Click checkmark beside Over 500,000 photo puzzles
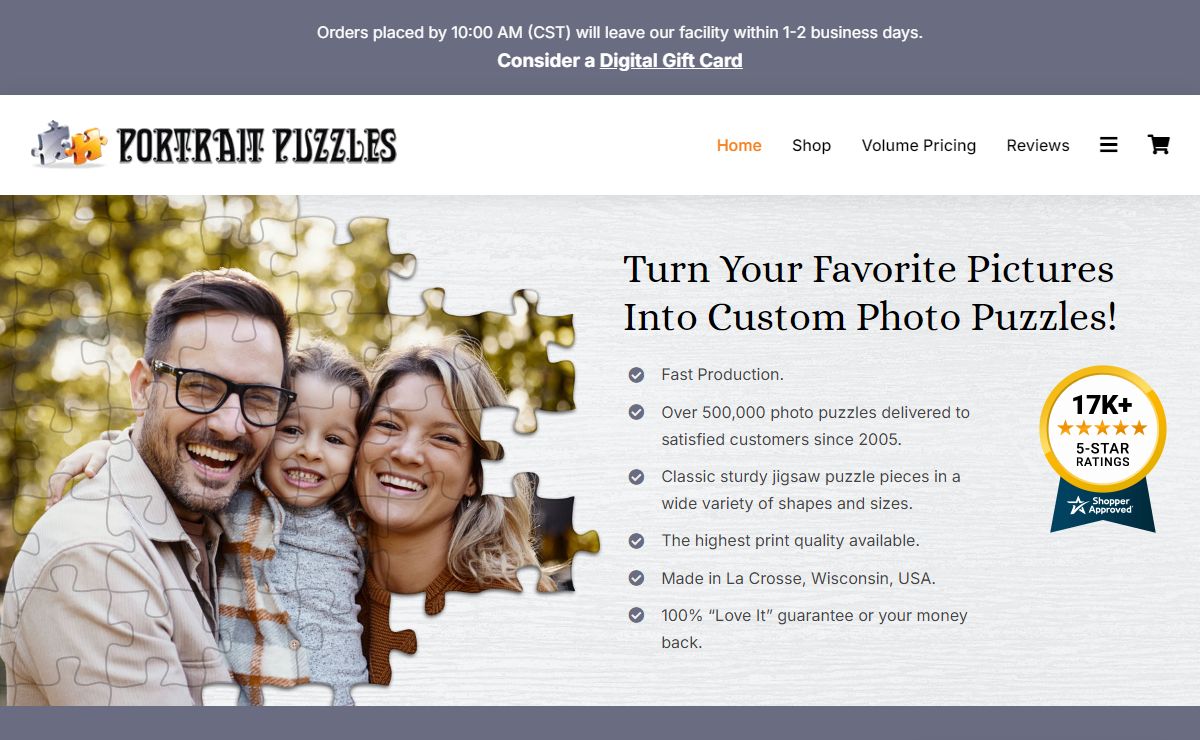 pos(636,412)
